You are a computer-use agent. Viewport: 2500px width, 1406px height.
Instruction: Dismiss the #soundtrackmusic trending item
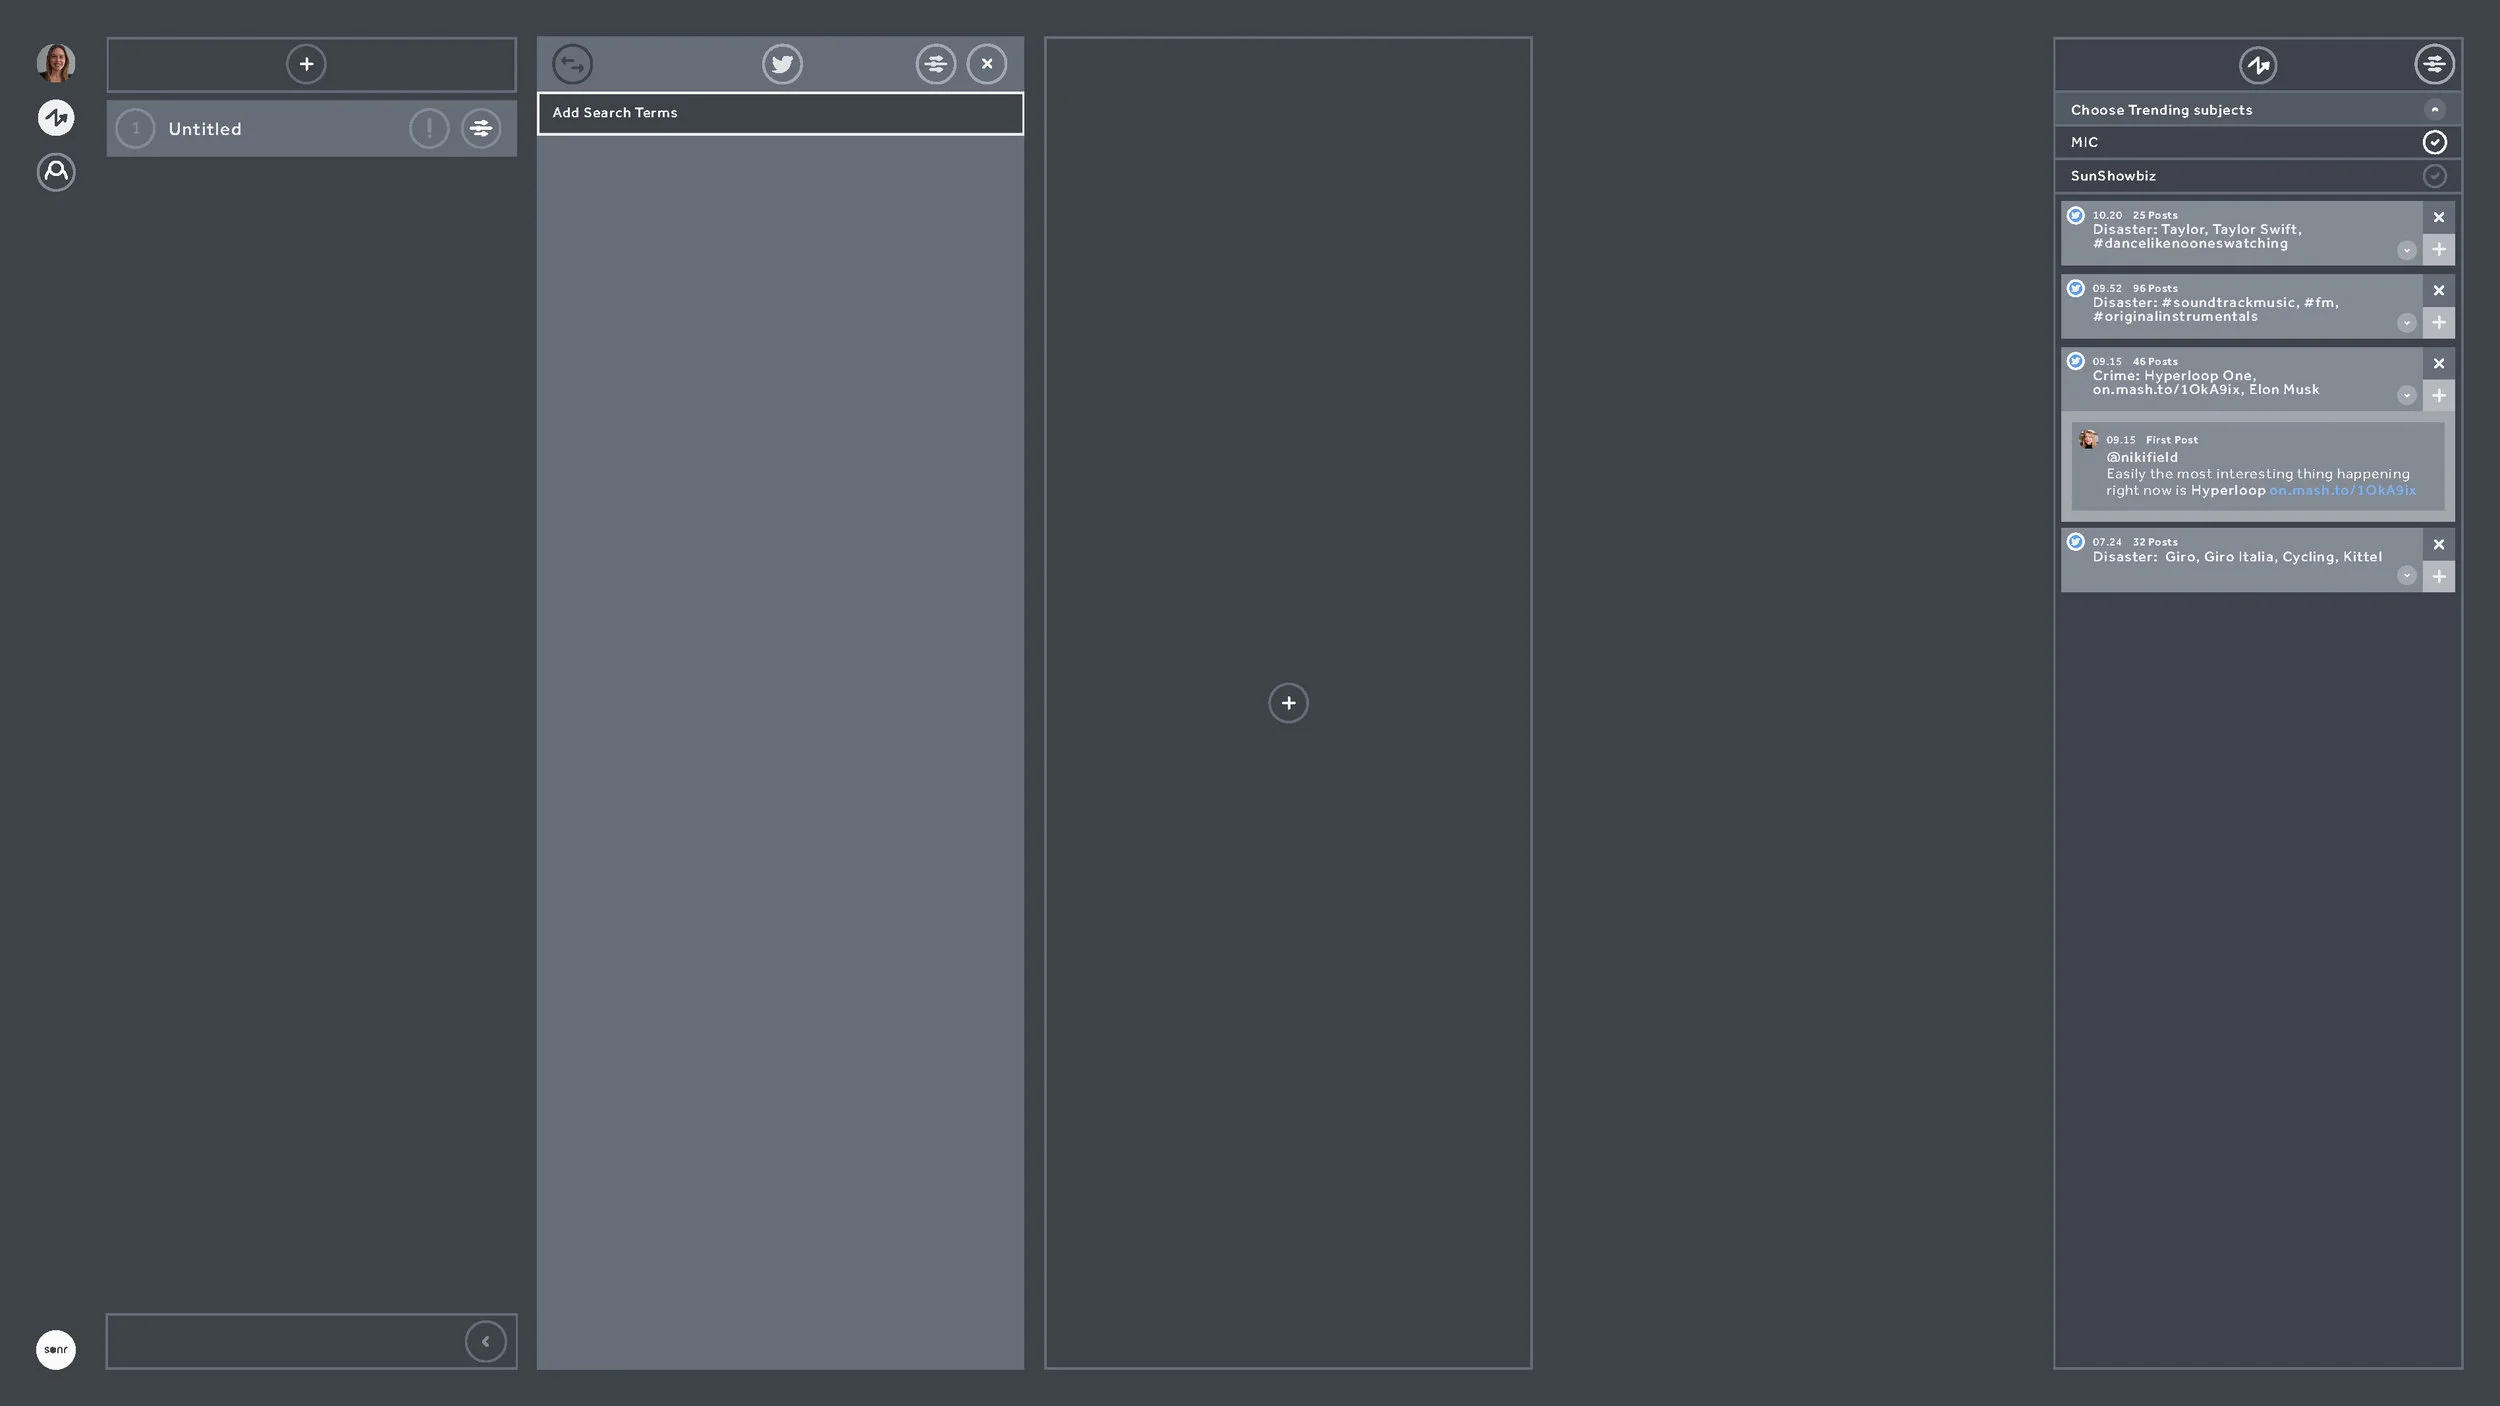point(2438,291)
